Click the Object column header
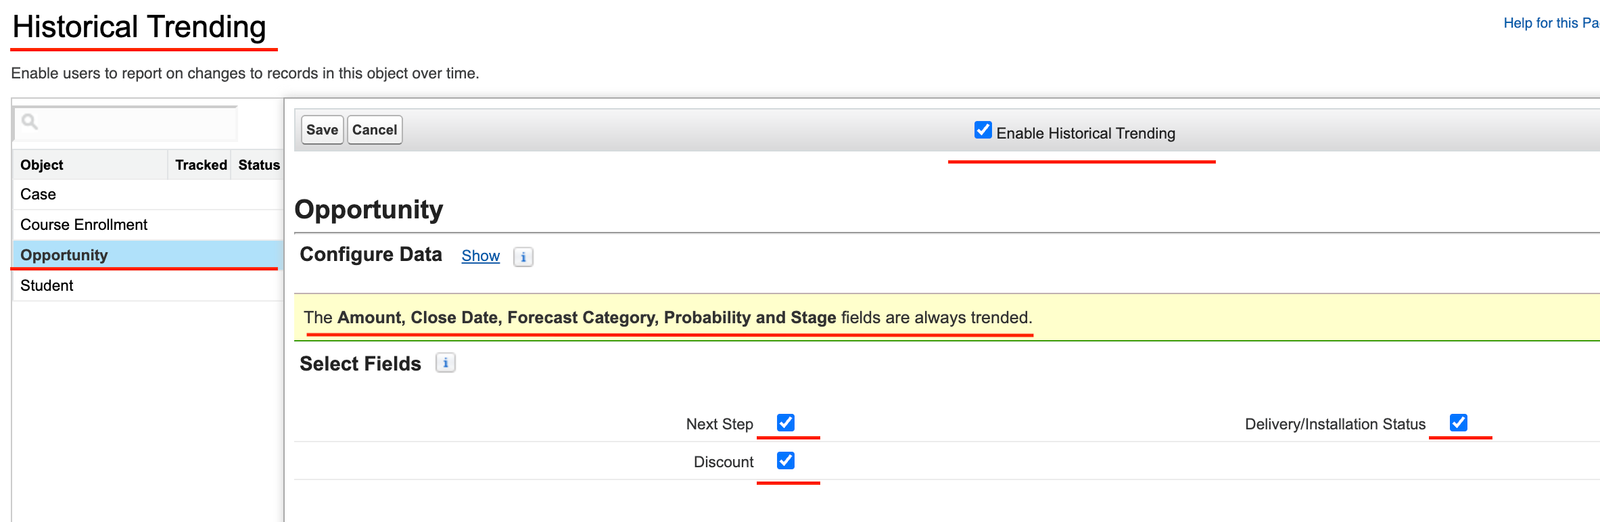Image resolution: width=1600 pixels, height=522 pixels. tap(42, 165)
